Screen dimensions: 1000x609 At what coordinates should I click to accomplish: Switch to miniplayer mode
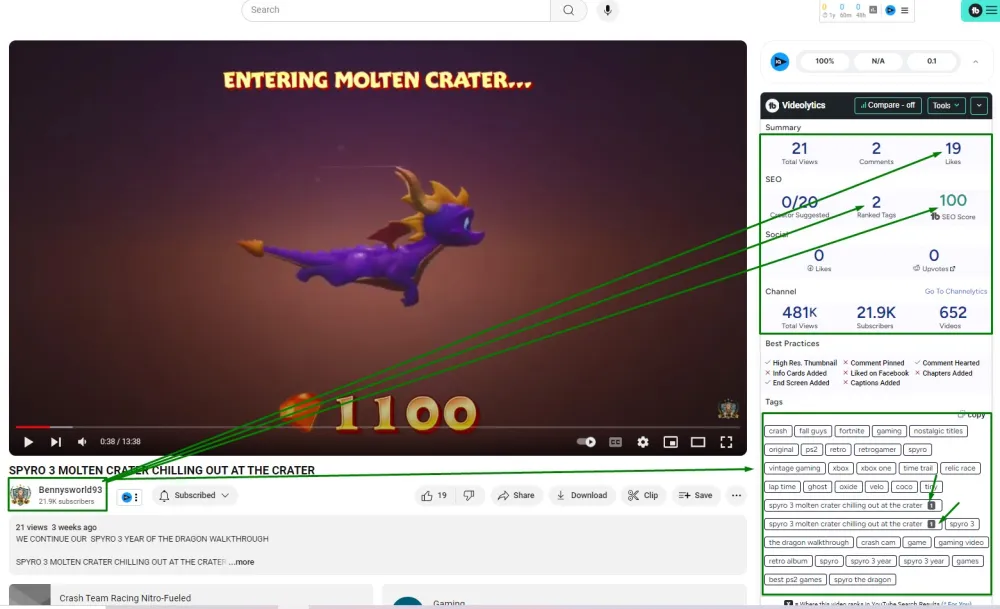pyautogui.click(x=670, y=442)
